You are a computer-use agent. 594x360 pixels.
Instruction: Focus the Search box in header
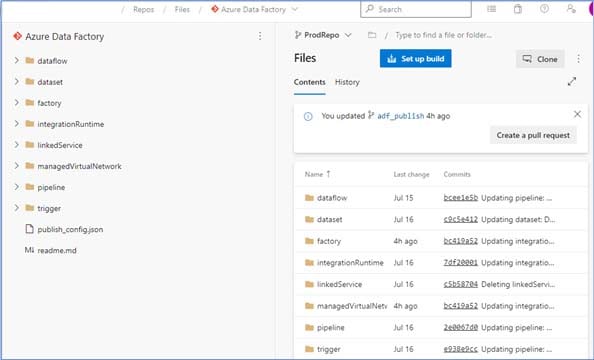coord(416,9)
